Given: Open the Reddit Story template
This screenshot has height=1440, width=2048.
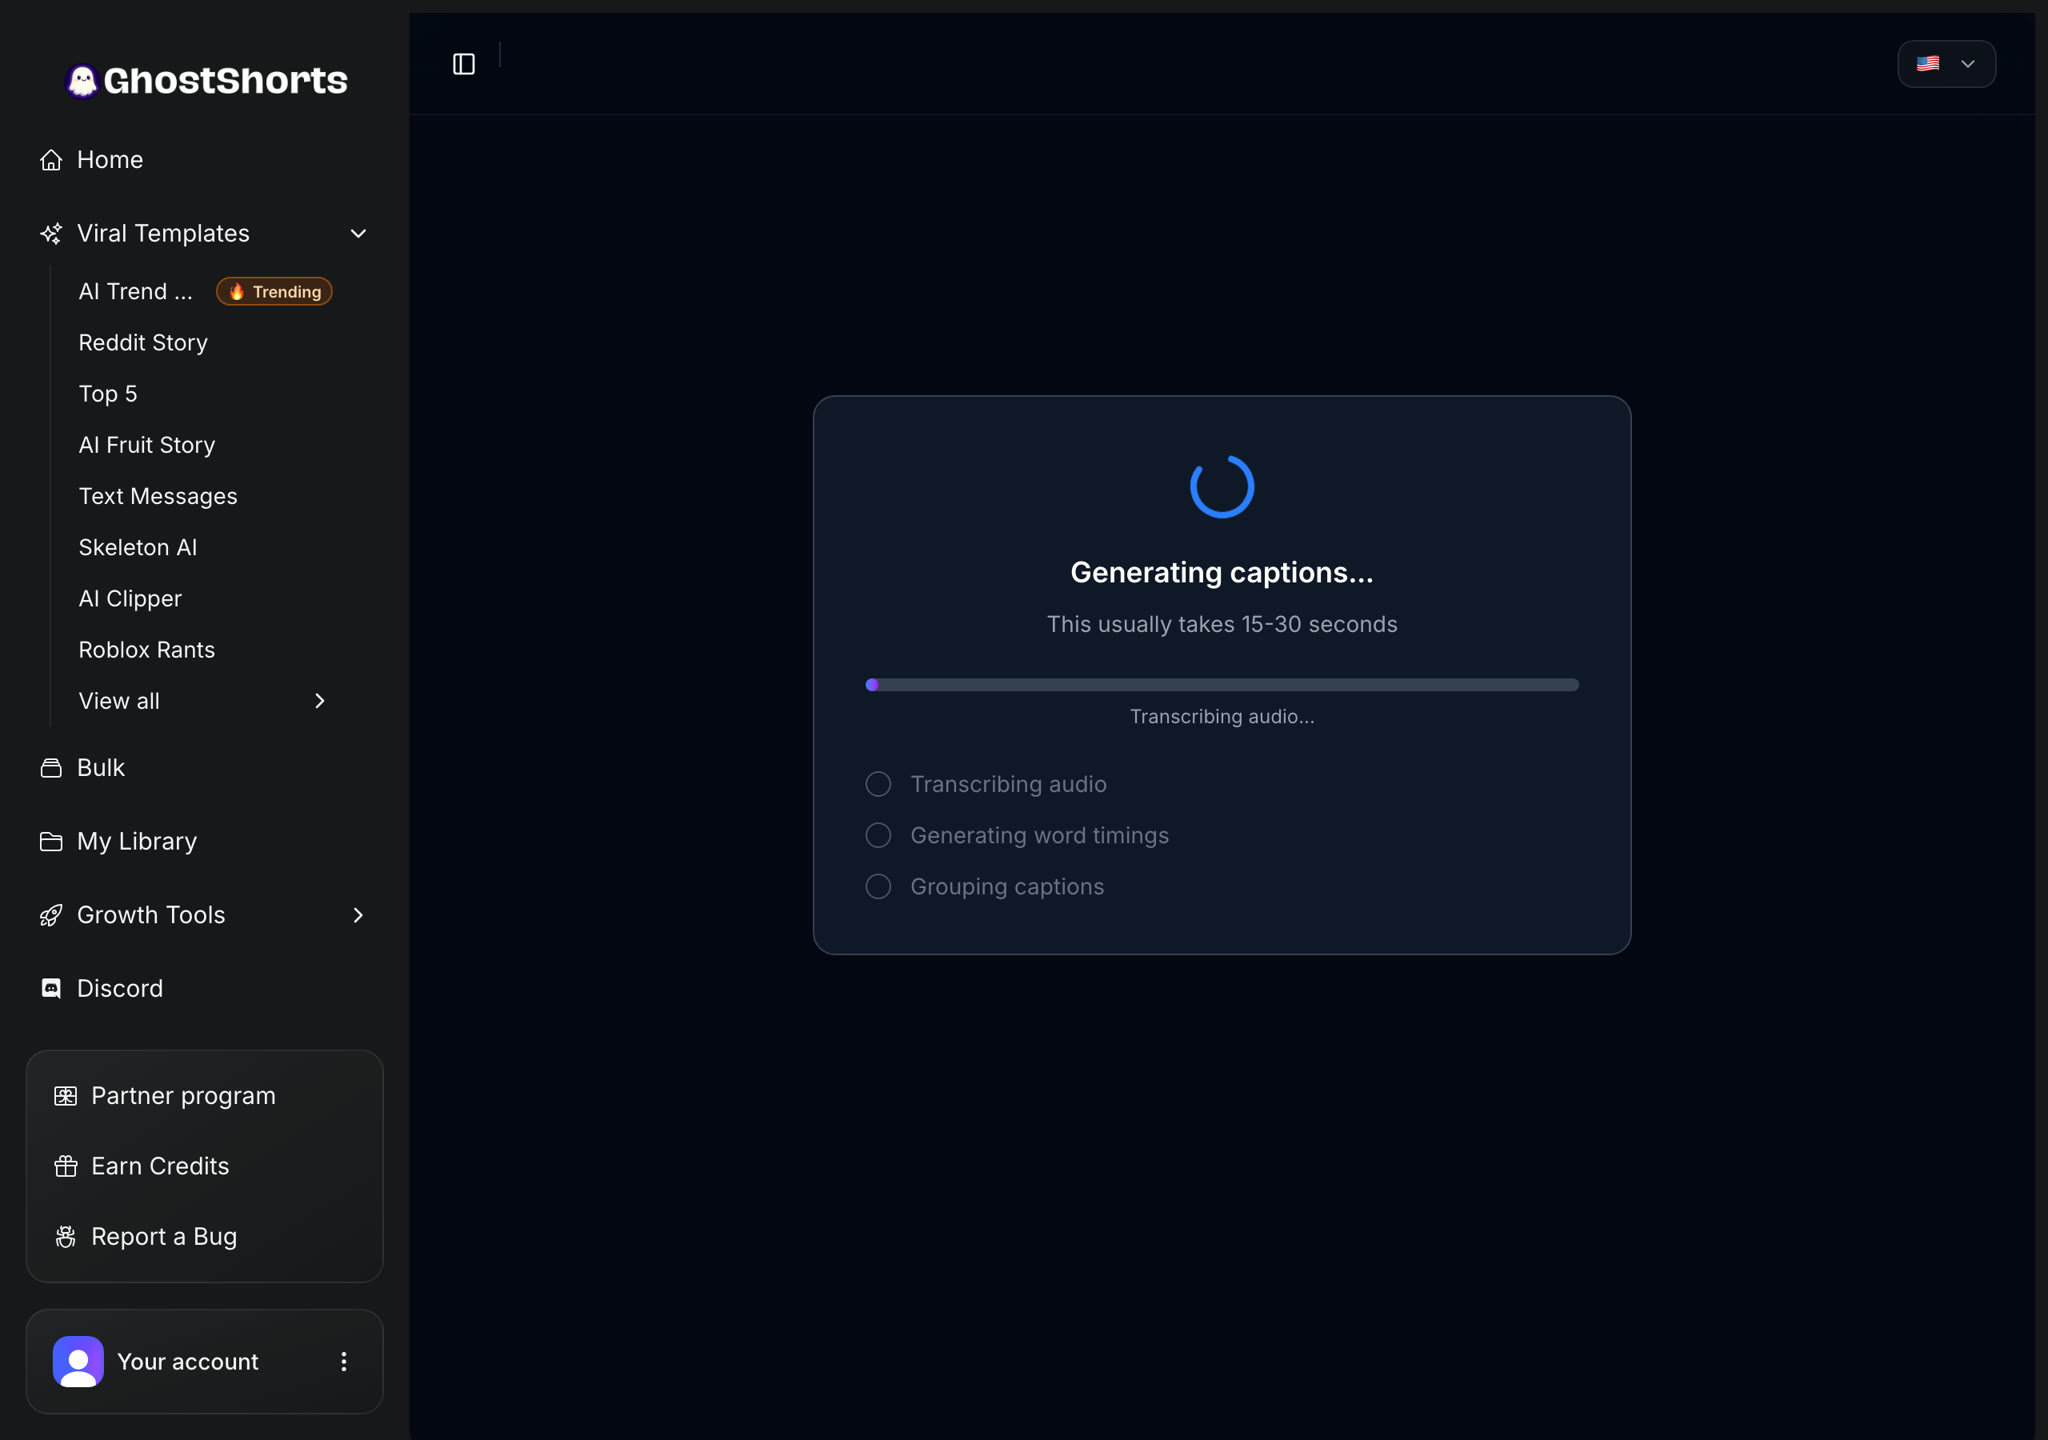Looking at the screenshot, I should 143,343.
